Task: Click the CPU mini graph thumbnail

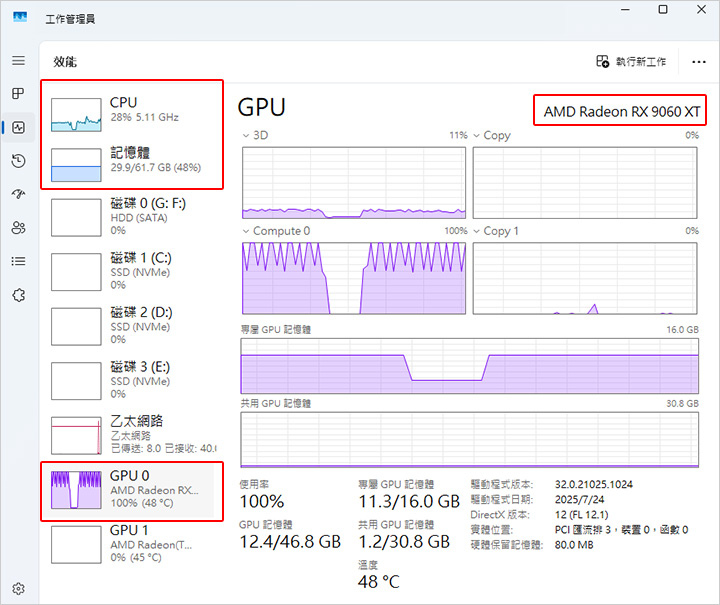Action: pos(76,115)
